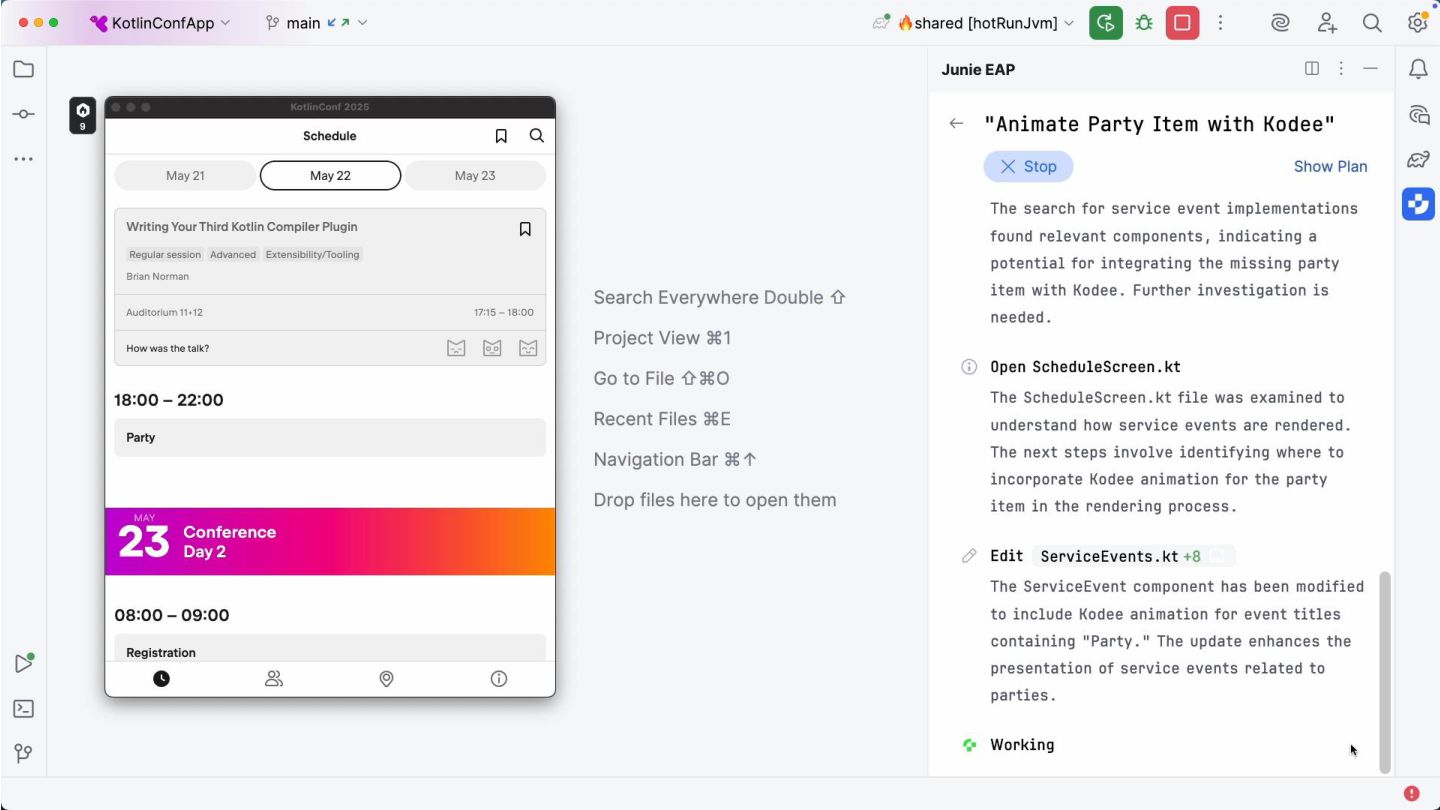
Task: Open the Registration schedule item
Action: point(330,648)
